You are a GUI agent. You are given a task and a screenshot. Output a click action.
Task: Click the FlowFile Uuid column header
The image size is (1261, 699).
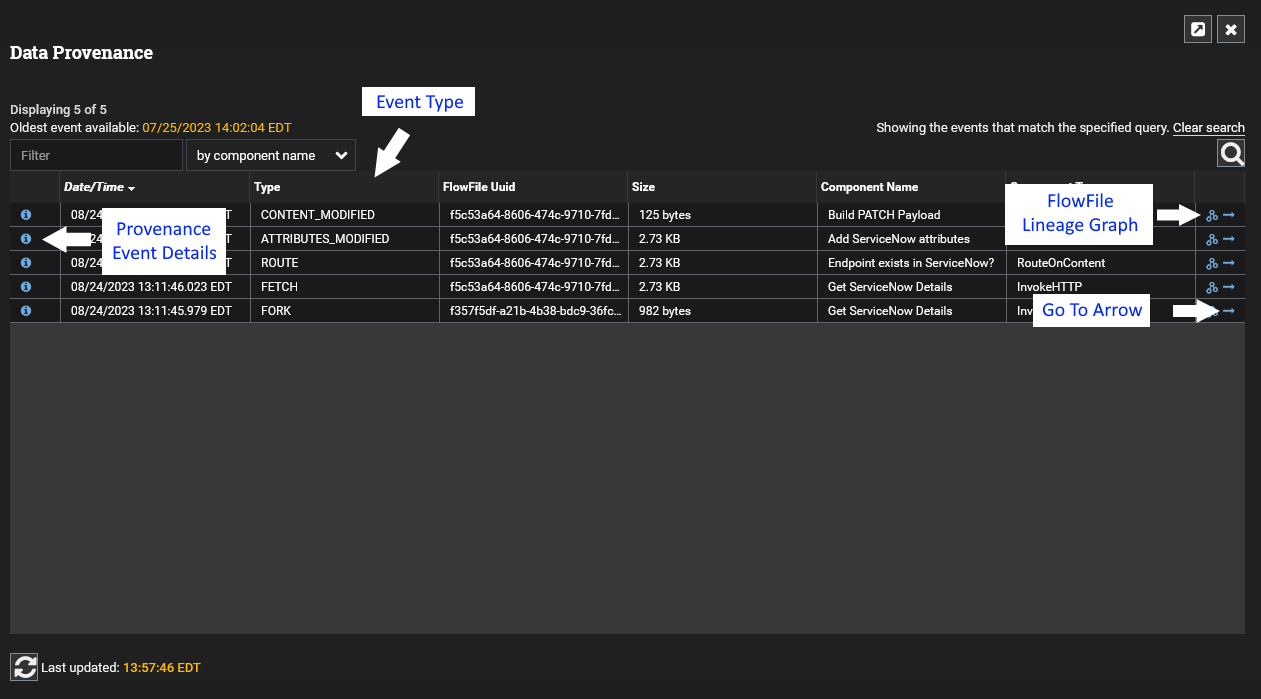point(478,187)
